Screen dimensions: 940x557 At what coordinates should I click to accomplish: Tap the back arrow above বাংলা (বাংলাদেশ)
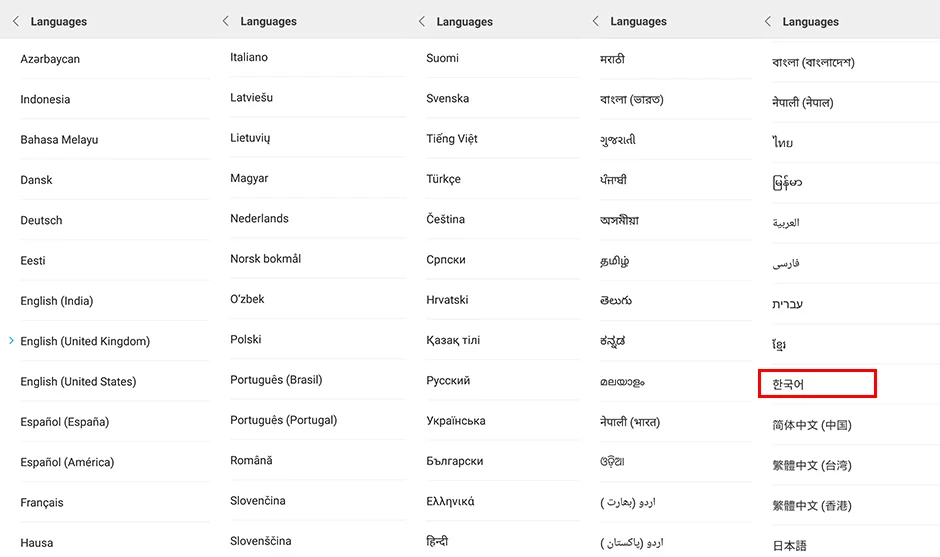point(767,22)
